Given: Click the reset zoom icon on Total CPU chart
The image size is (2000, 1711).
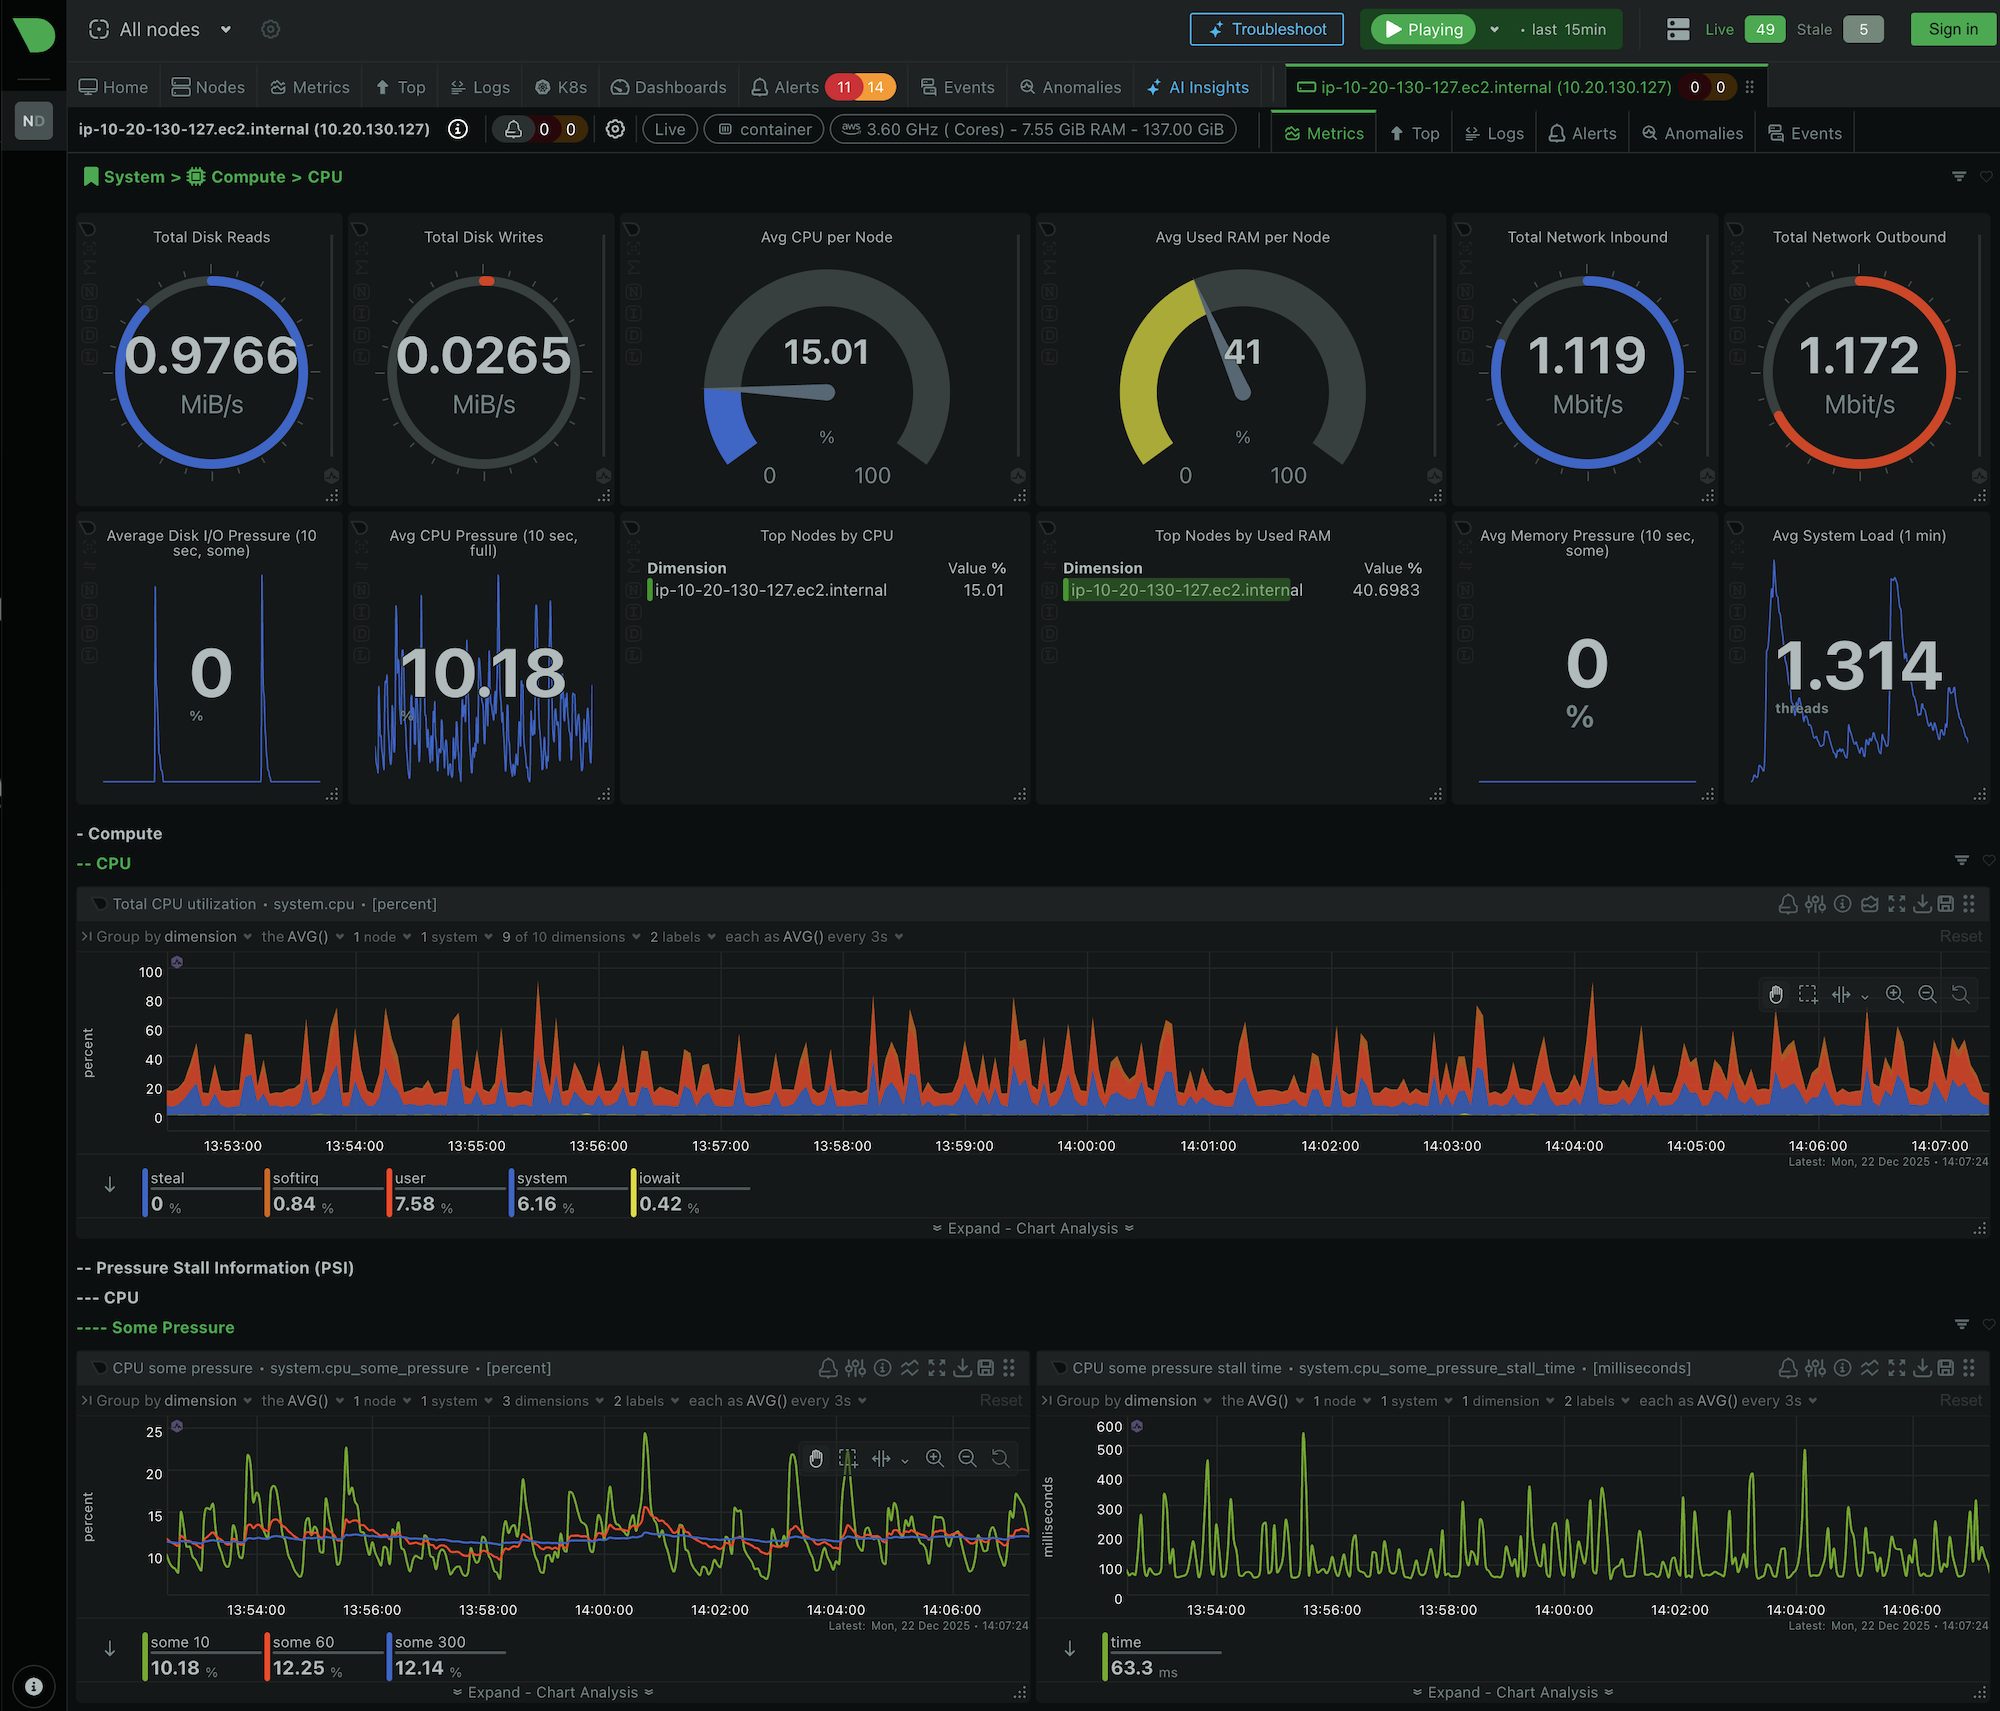Looking at the screenshot, I should tap(1960, 994).
